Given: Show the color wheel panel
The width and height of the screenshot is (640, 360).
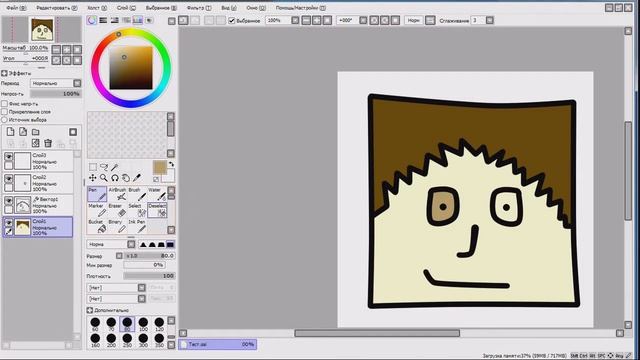Looking at the screenshot, I should click(92, 20).
